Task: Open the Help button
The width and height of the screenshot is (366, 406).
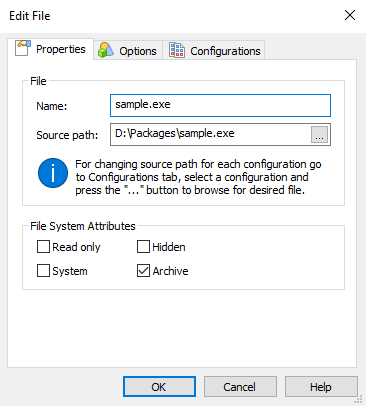Action: (321, 387)
